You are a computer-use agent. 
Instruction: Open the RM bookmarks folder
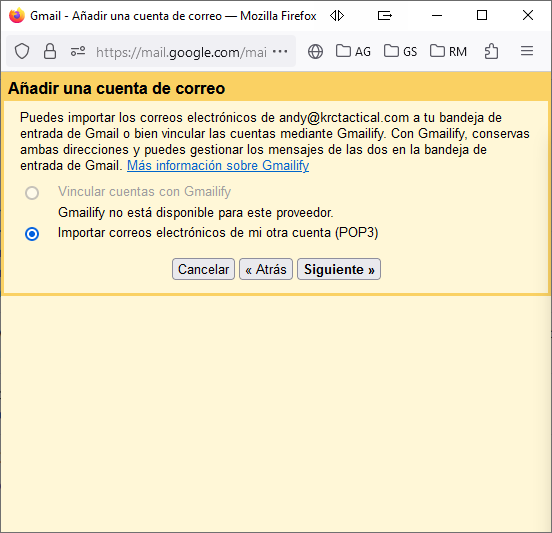pos(448,51)
